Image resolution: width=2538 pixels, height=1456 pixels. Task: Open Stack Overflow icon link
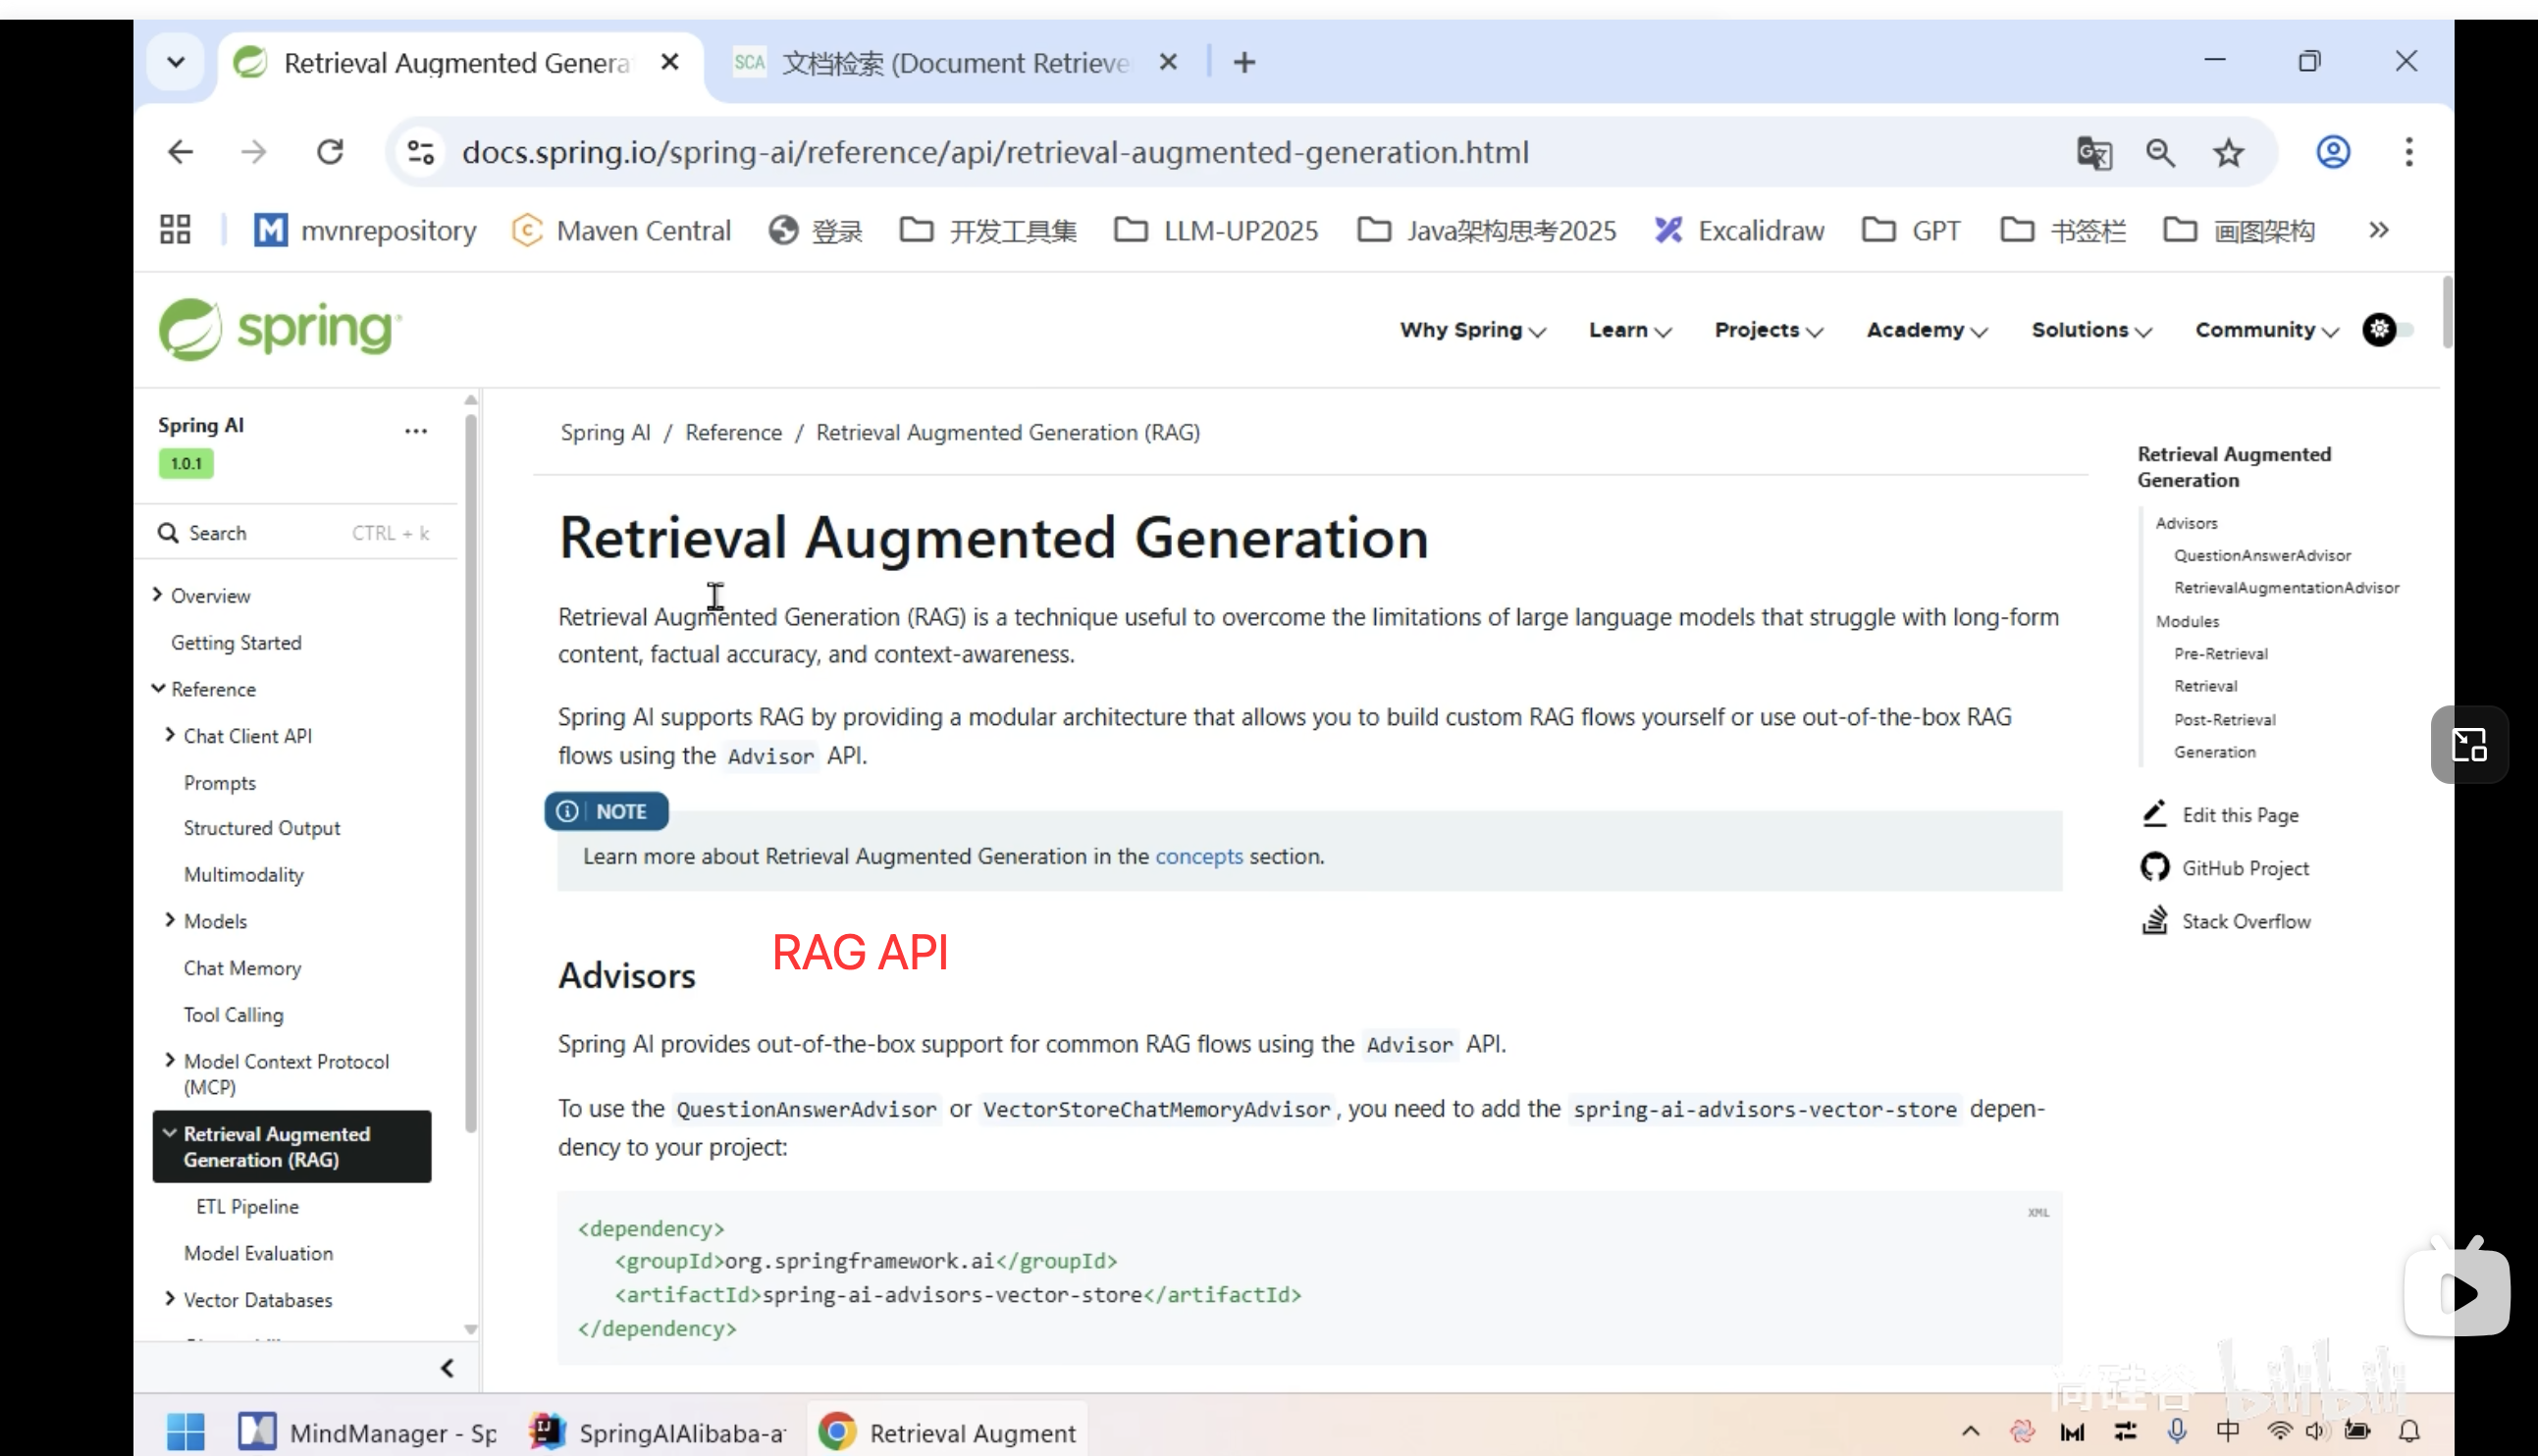pyautogui.click(x=2154, y=920)
